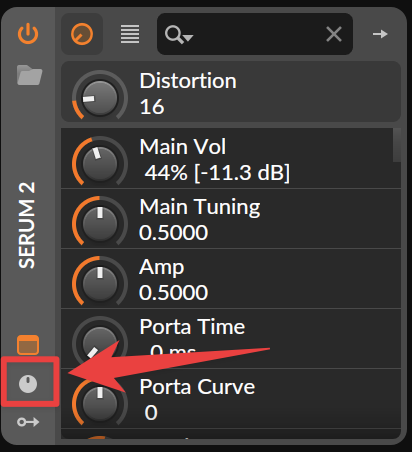Click into the parameter search field

click(255, 34)
